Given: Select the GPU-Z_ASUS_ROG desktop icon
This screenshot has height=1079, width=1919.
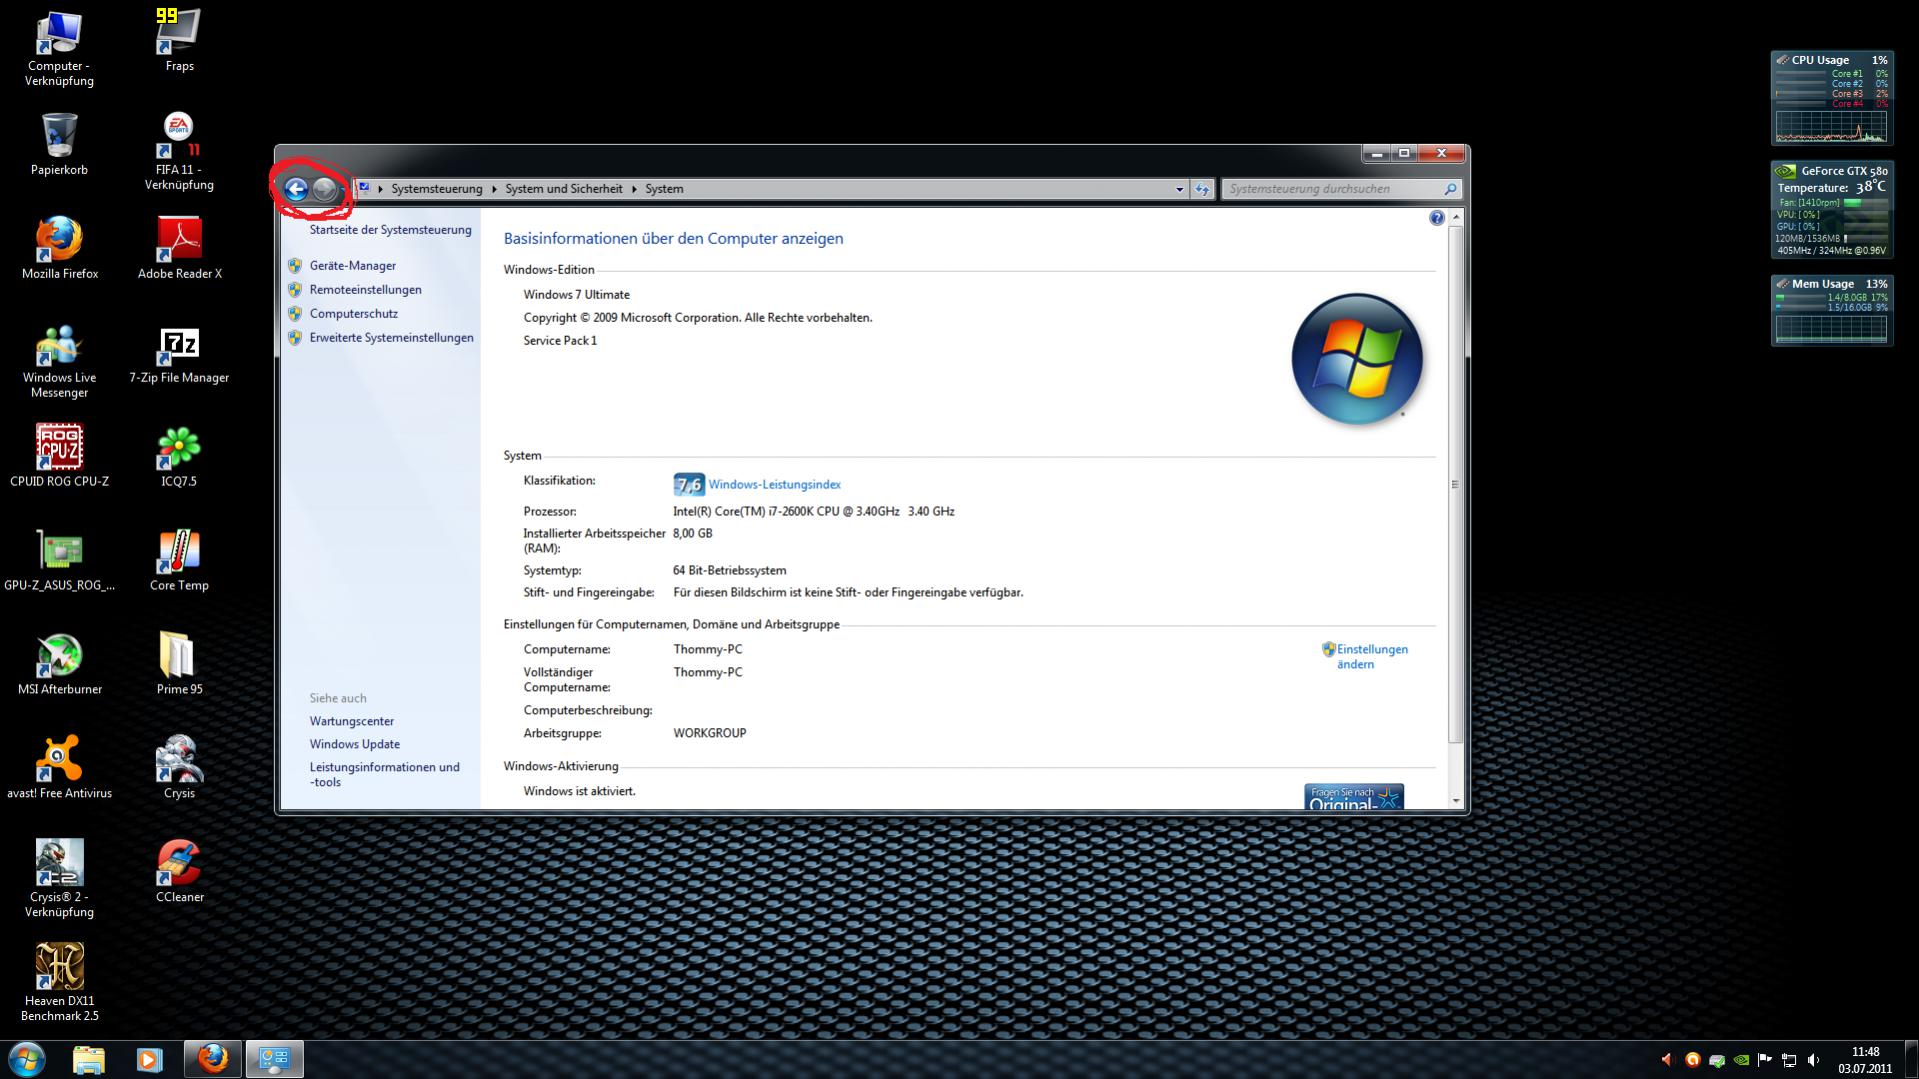Looking at the screenshot, I should click(59, 560).
